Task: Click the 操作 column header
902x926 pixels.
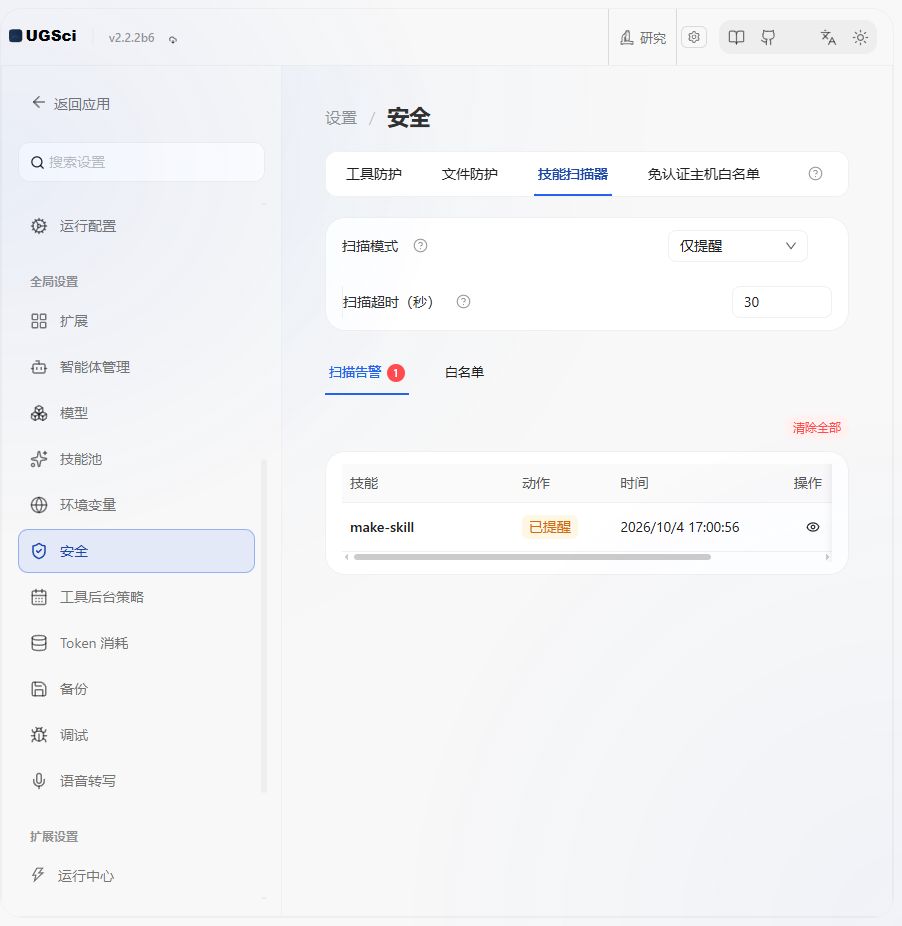Action: pos(807,484)
